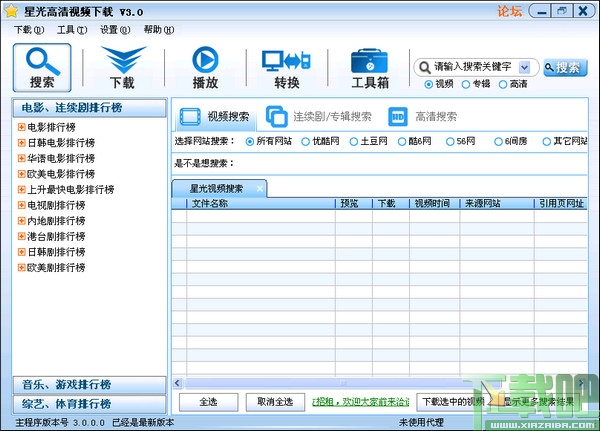Screen dimensions: 600x431
Task: Open the 论坛 forum link
Action: 509,11
